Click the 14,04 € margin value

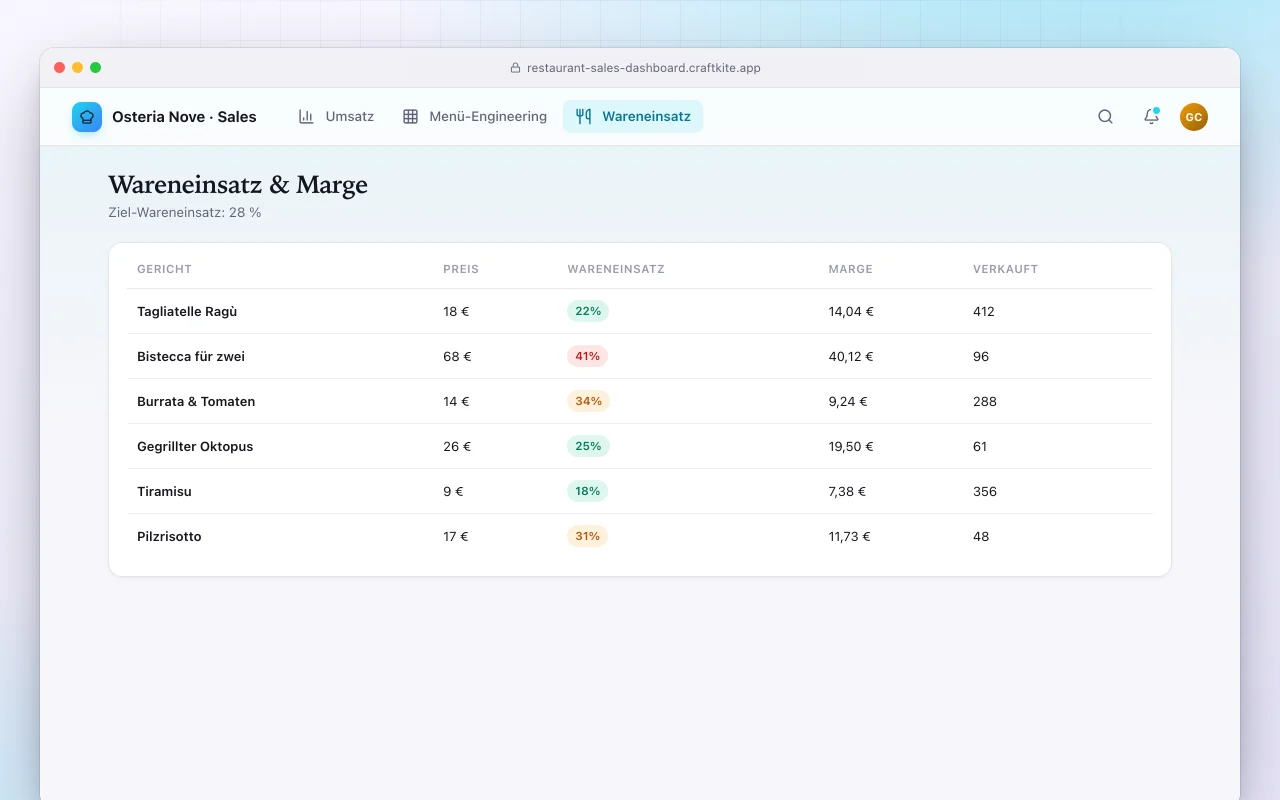tap(851, 311)
